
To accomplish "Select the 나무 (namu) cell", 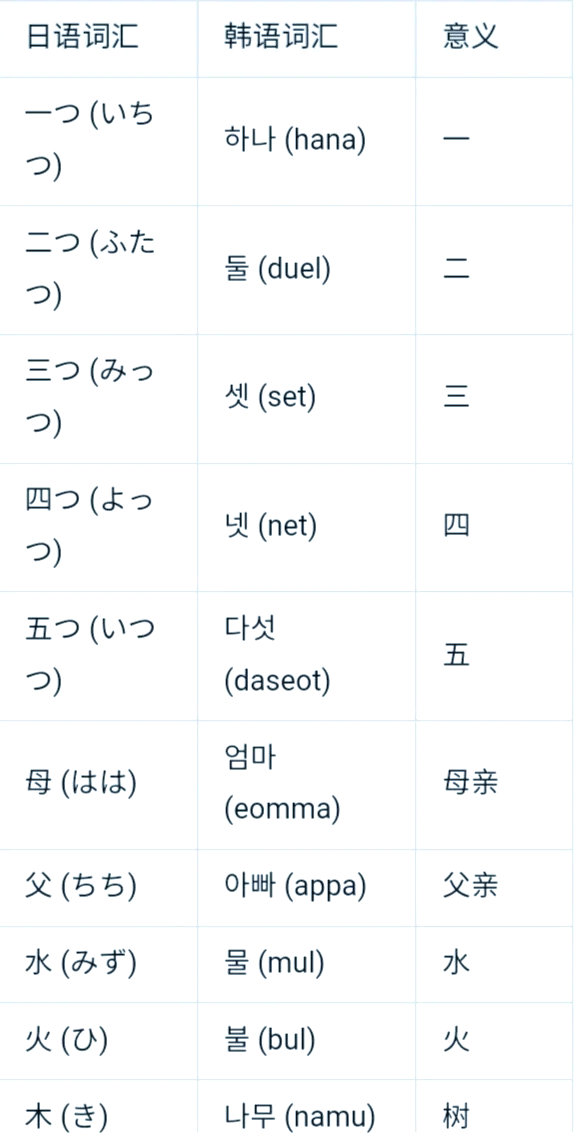I will (306, 1109).
